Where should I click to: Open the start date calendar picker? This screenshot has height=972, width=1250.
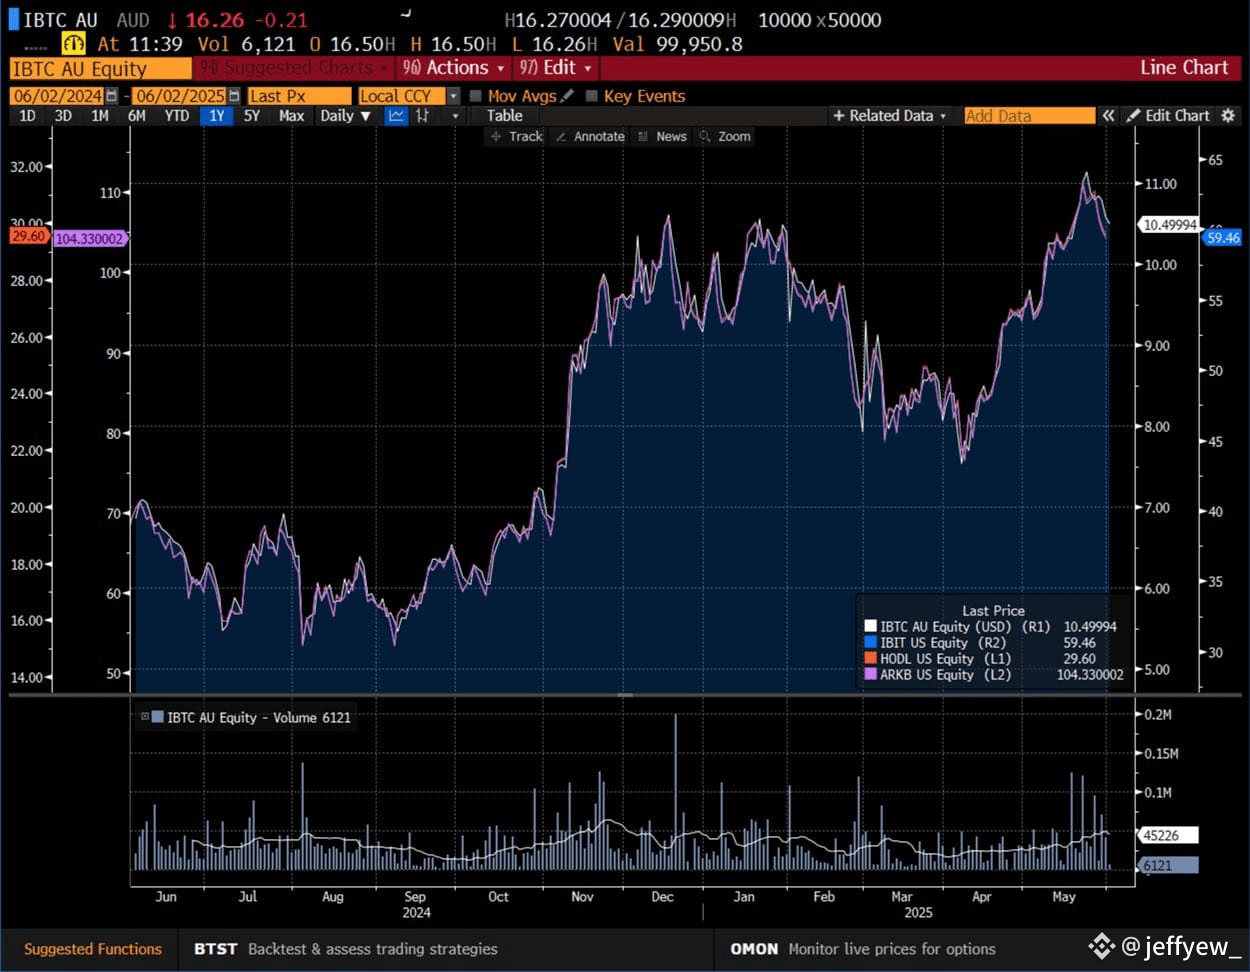[x=111, y=96]
